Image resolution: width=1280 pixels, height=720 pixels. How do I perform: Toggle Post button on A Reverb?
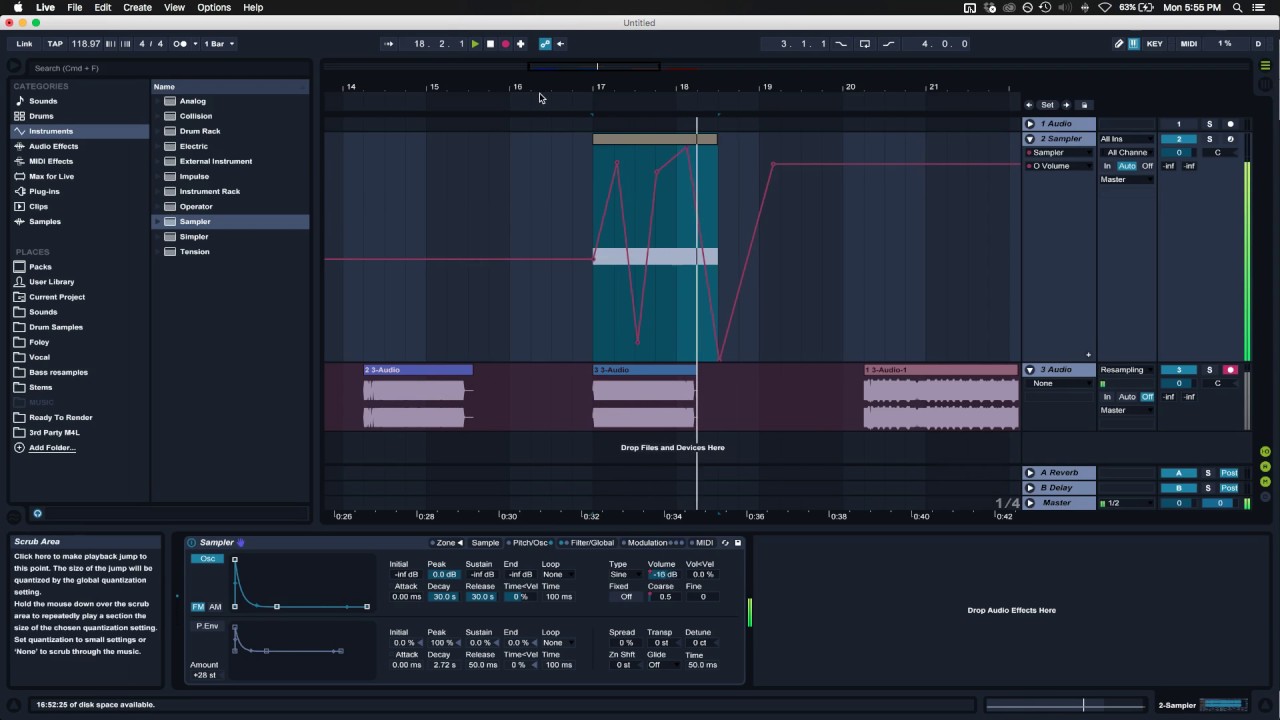1229,473
